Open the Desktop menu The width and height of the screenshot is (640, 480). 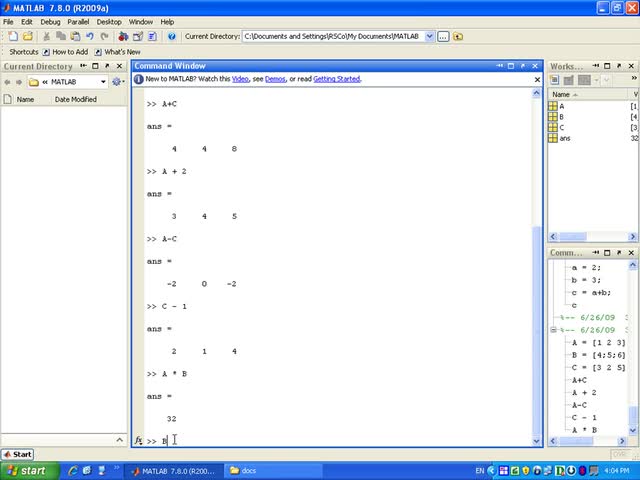(x=109, y=22)
